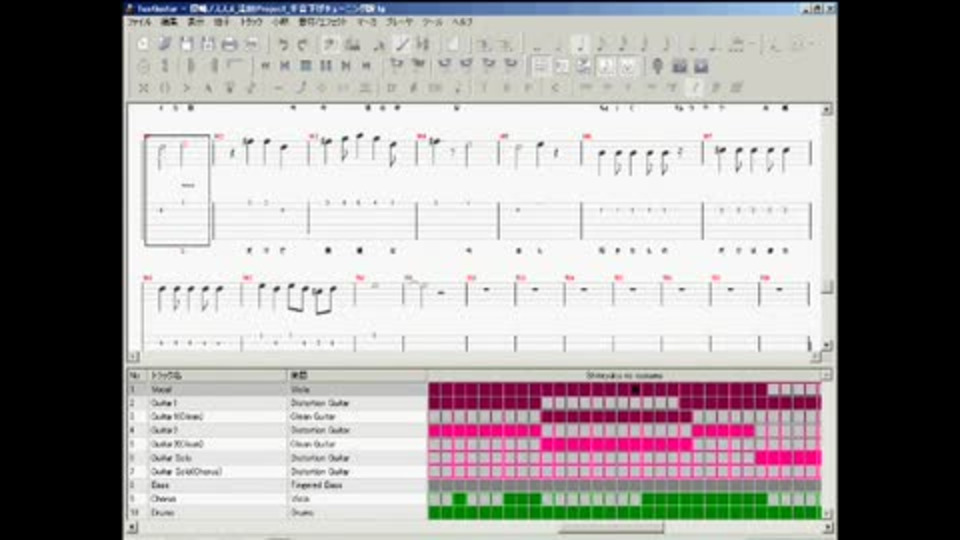960x540 pixels.
Task: Click the tempo icon in second toolbar row
Action: 143,66
